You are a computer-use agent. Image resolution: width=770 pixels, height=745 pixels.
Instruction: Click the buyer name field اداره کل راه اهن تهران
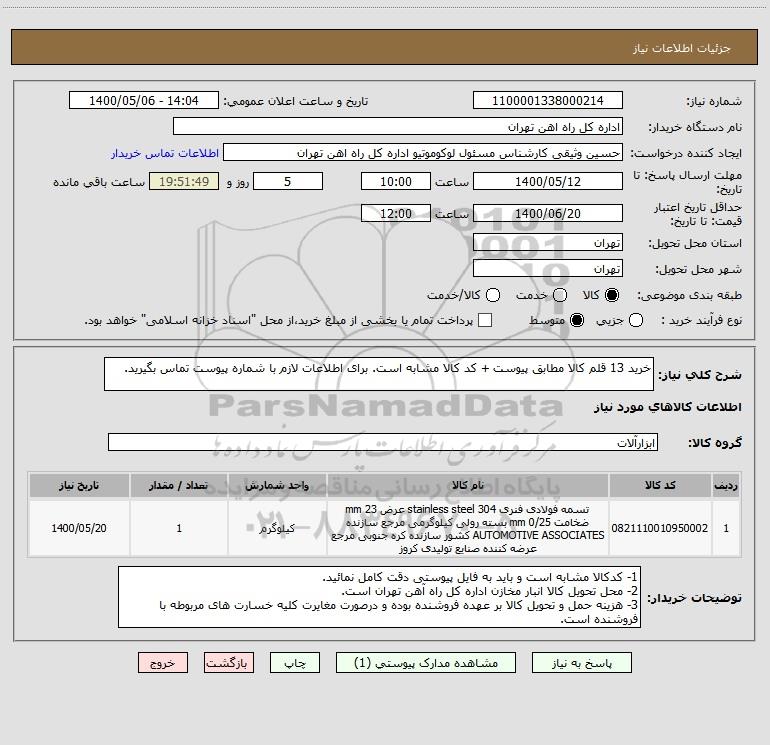[x=398, y=127]
